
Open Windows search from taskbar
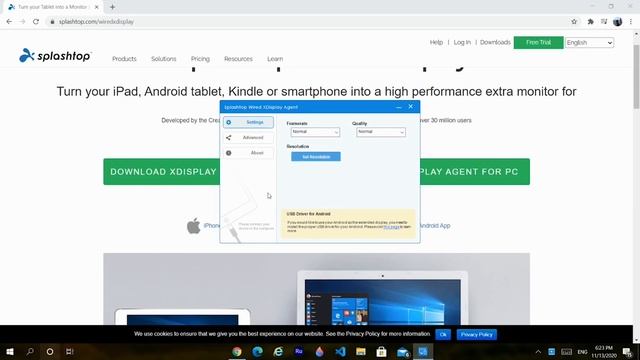click(30, 351)
